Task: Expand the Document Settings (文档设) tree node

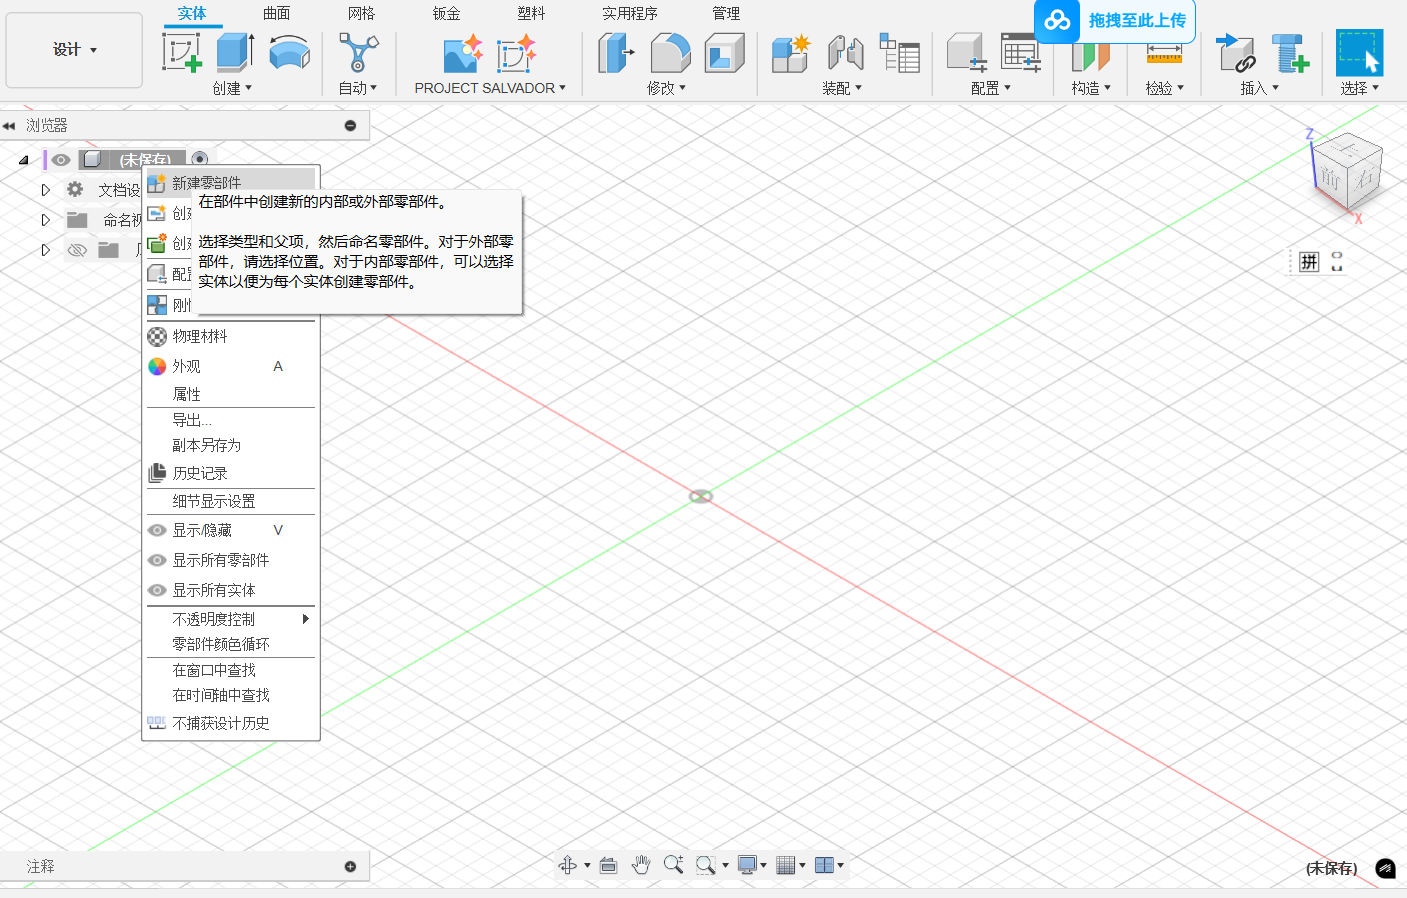Action: click(45, 190)
